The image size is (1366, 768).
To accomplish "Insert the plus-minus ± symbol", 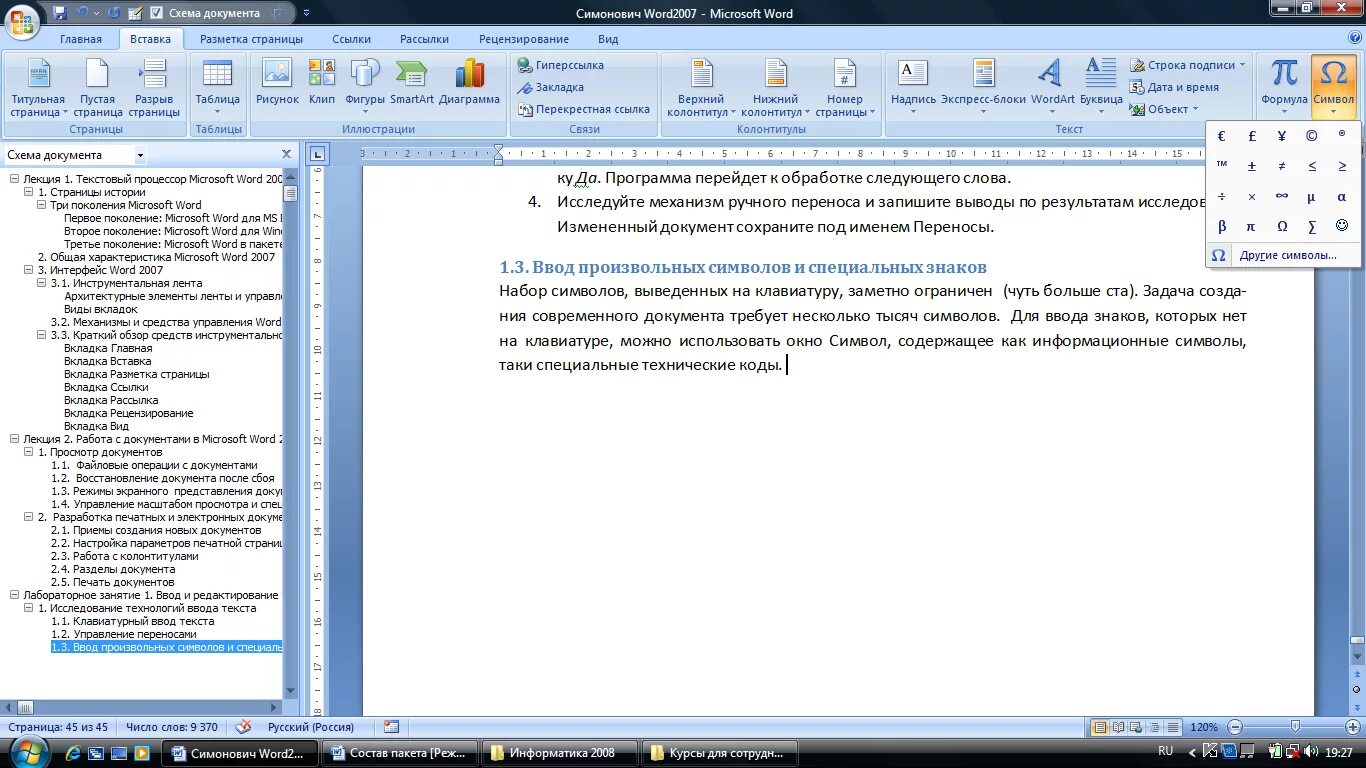I will click(x=1252, y=166).
